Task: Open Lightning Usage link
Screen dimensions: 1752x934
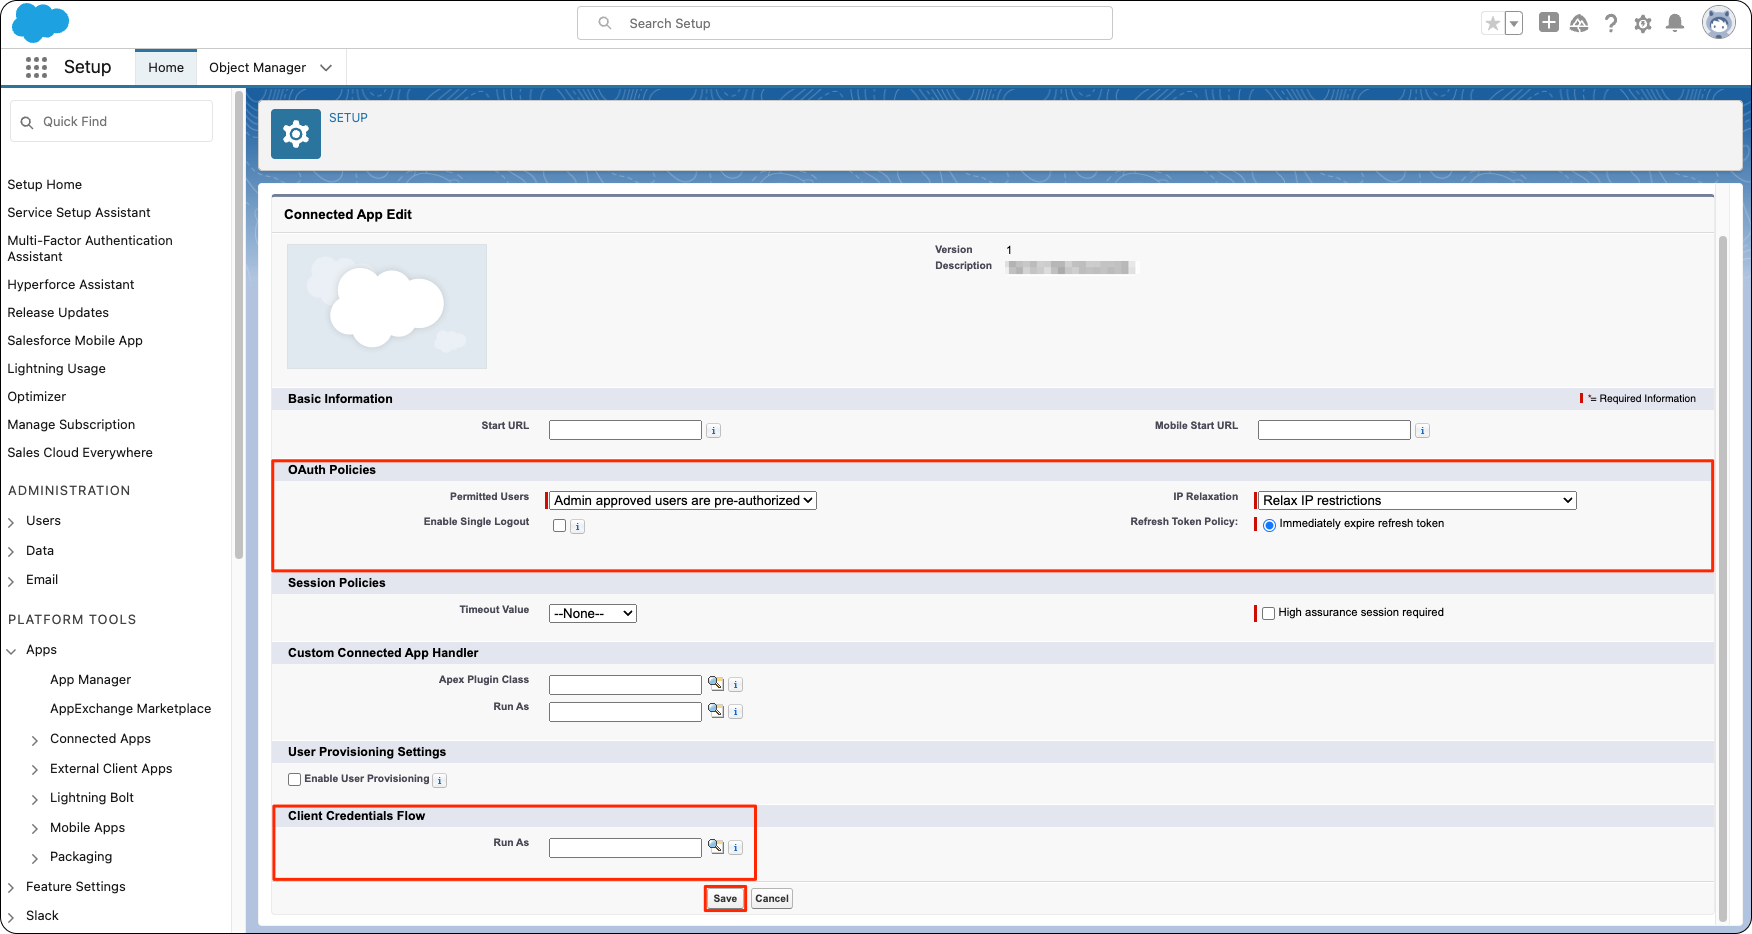Action: click(56, 369)
